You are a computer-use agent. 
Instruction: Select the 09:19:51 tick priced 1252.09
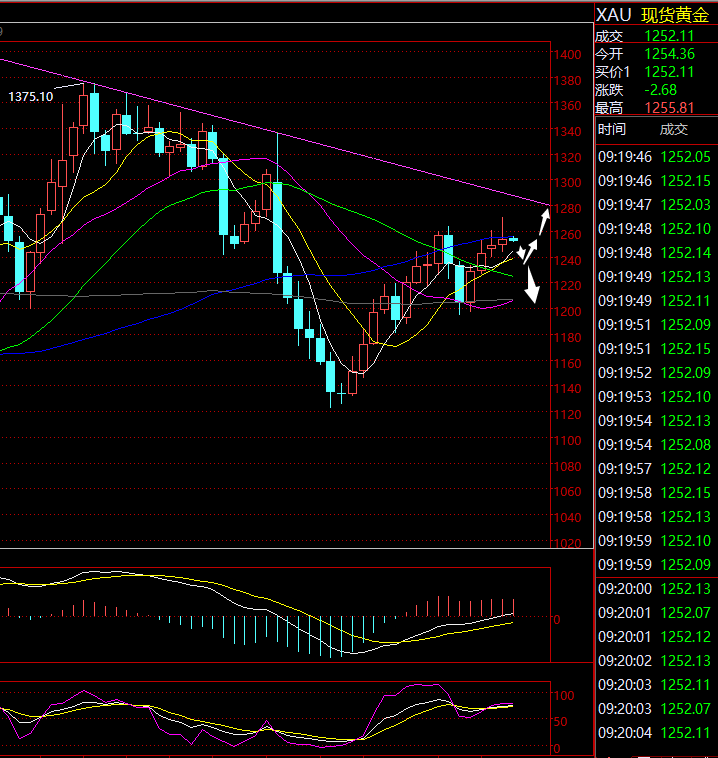point(654,325)
